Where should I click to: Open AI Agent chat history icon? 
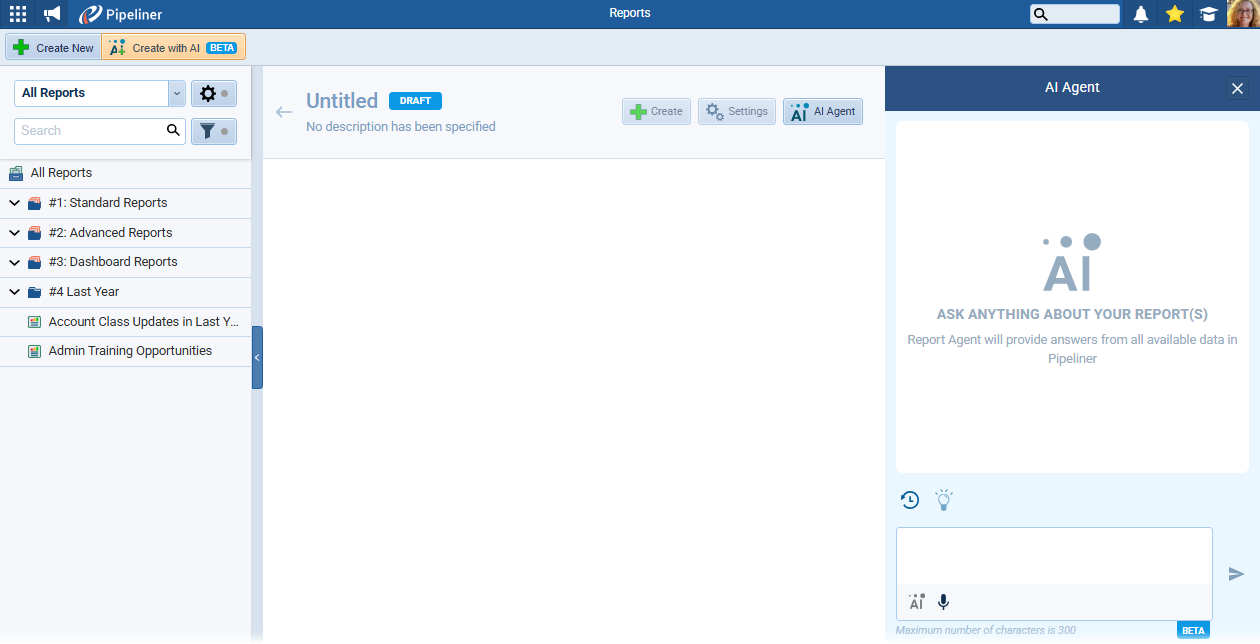(910, 500)
